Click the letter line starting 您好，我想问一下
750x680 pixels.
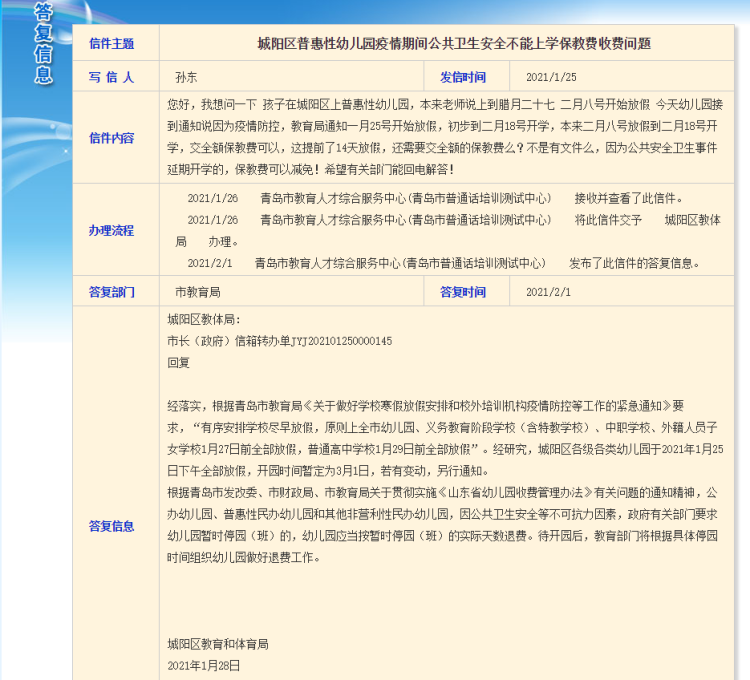(x=445, y=104)
